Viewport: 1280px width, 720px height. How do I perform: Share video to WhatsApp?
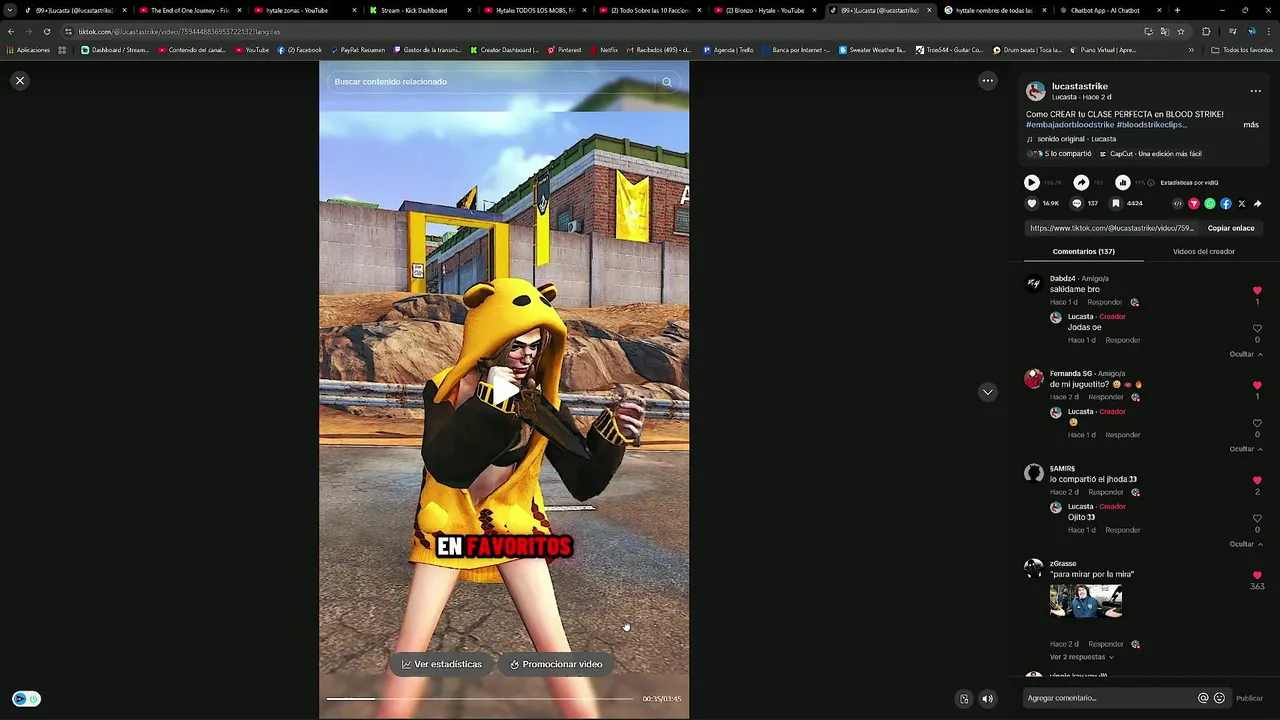tap(1210, 203)
